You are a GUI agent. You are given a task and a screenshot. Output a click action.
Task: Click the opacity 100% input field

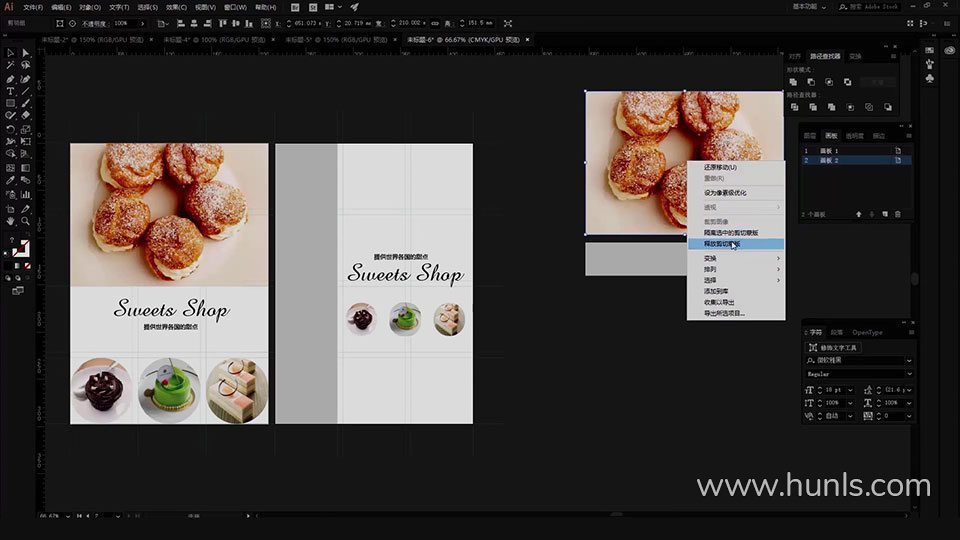tap(124, 23)
